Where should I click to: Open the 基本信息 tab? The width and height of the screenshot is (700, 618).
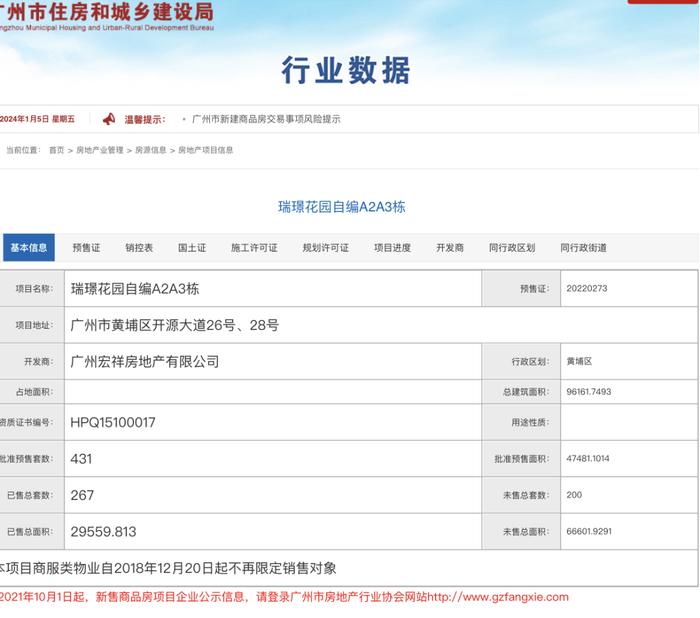(x=29, y=247)
